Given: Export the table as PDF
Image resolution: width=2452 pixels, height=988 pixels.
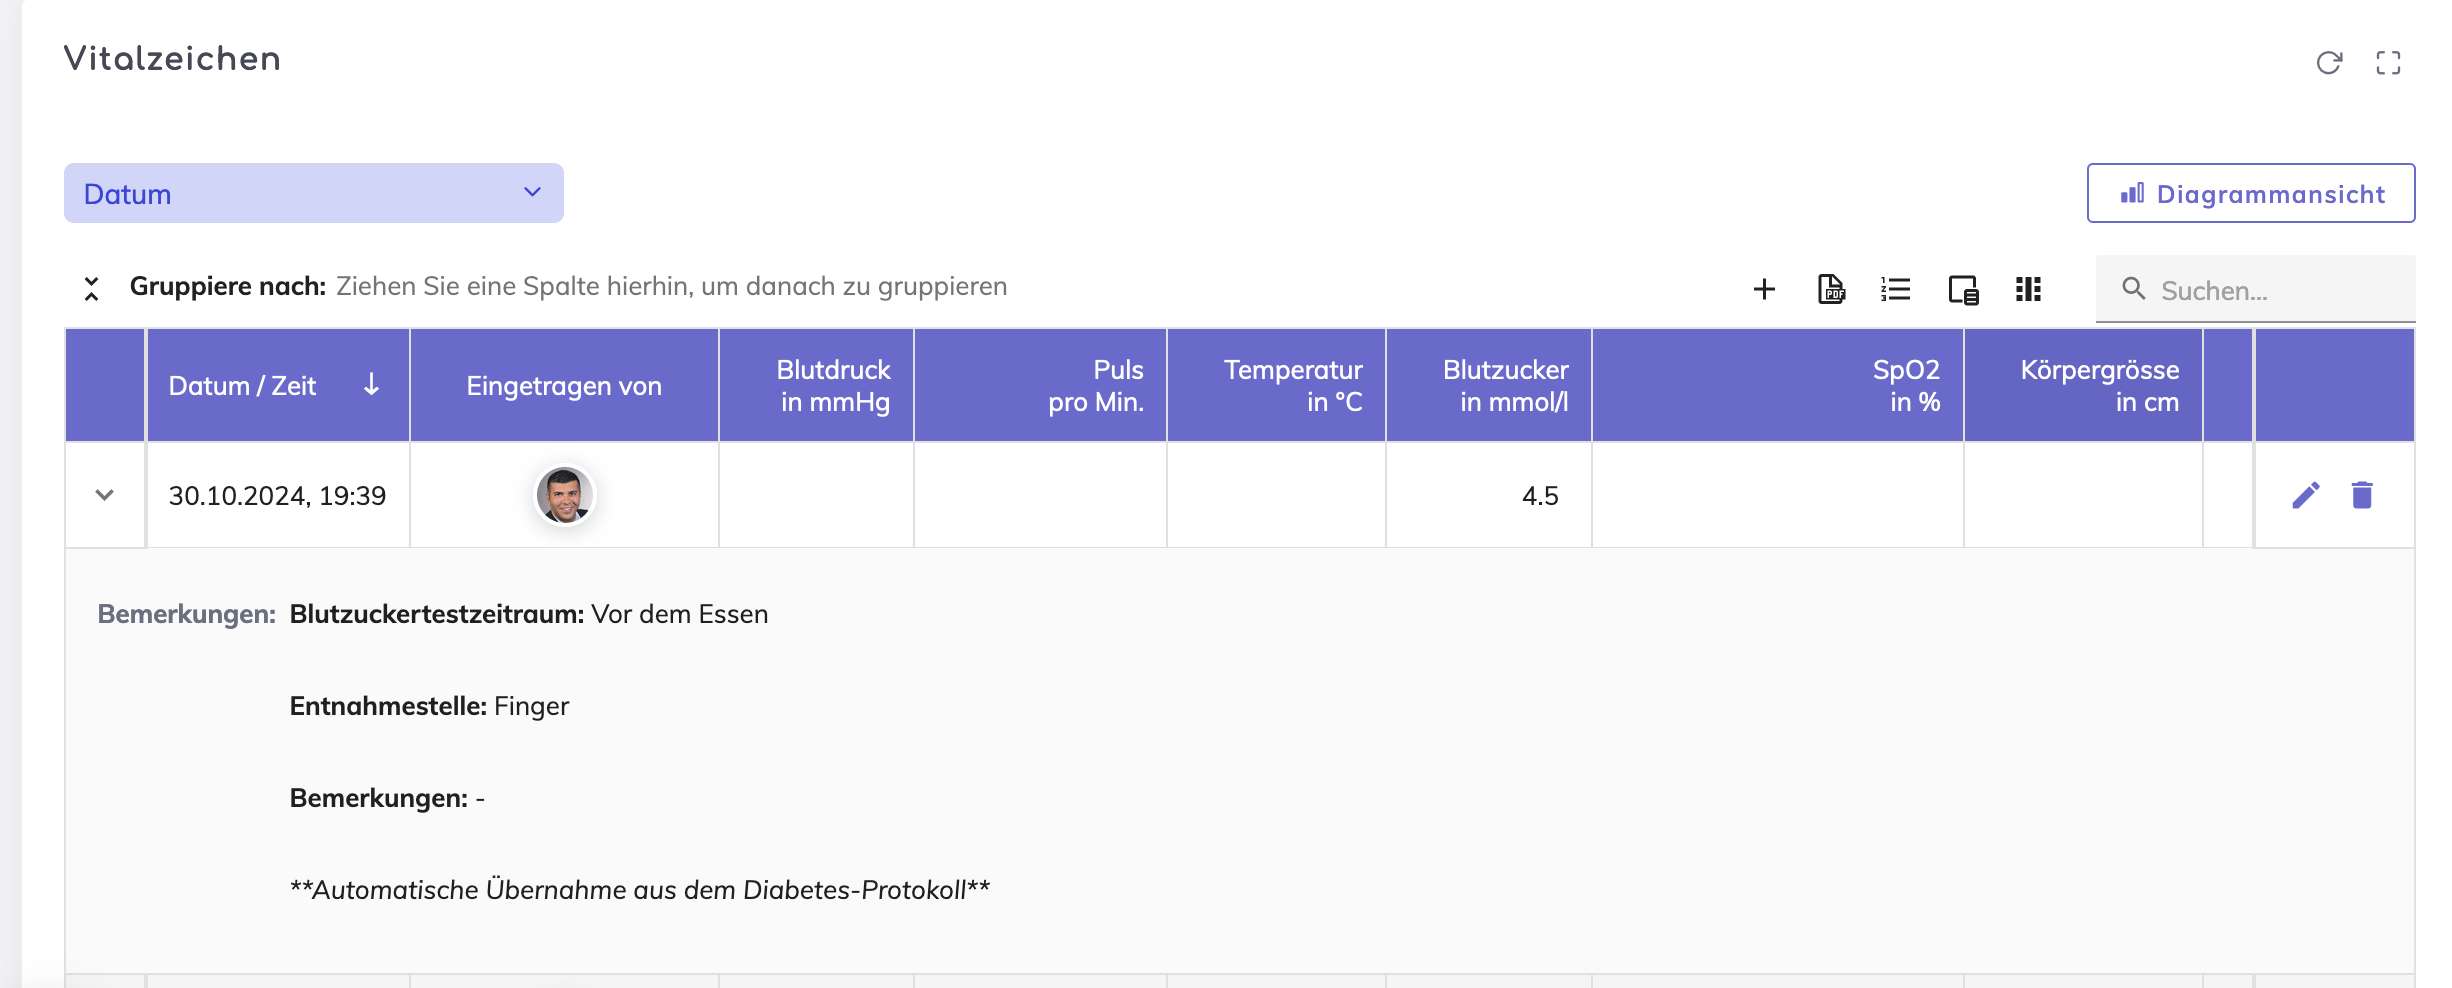Looking at the screenshot, I should coord(1831,290).
